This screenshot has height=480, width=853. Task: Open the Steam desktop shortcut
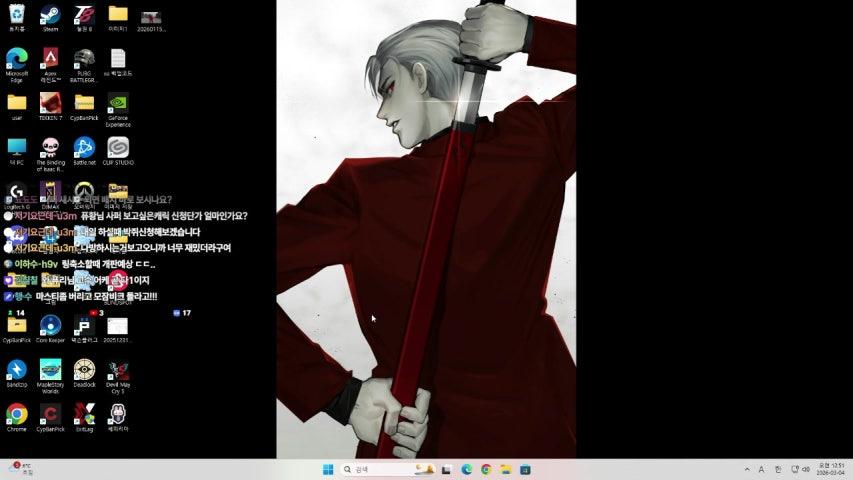tap(50, 15)
